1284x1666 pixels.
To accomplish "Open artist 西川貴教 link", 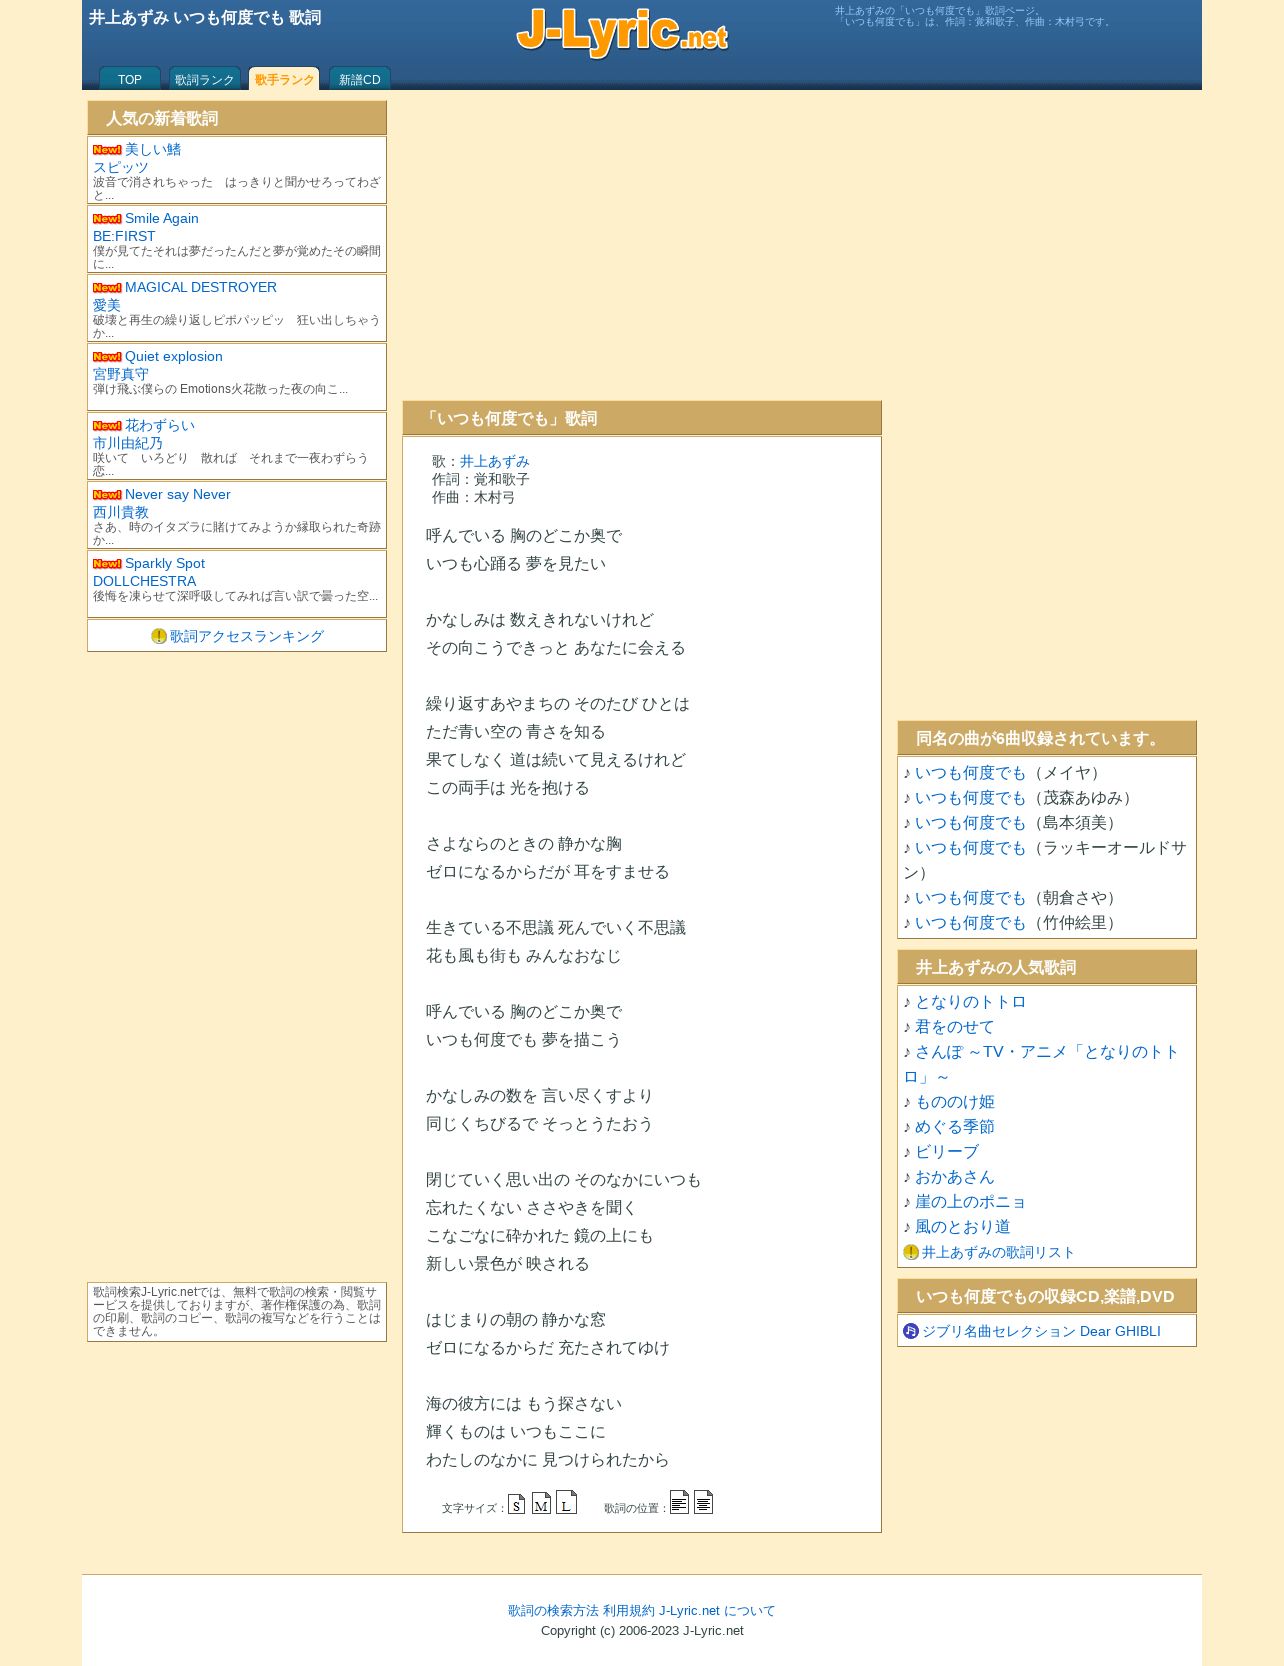I will 121,512.
